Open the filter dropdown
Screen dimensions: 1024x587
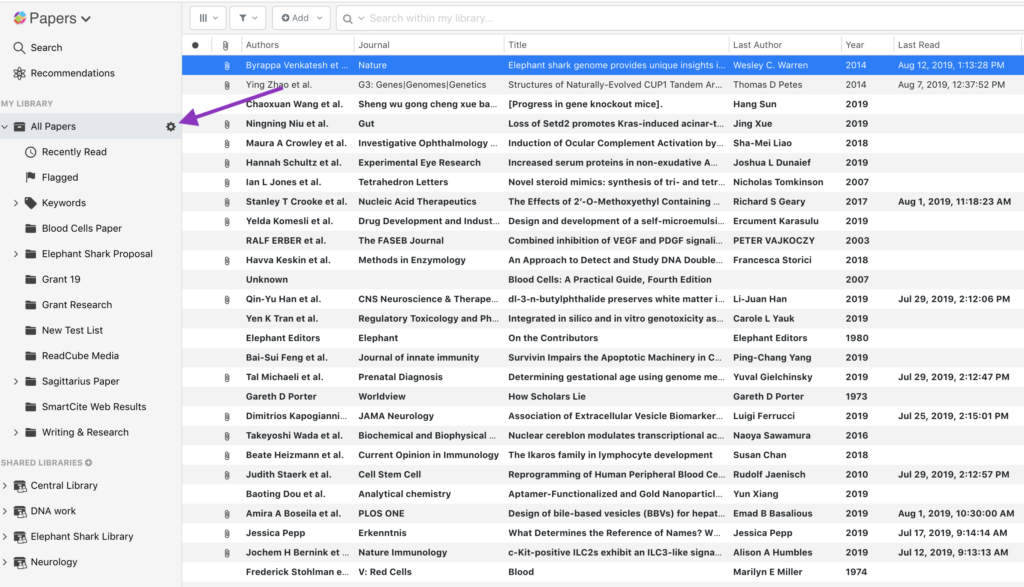tap(247, 18)
